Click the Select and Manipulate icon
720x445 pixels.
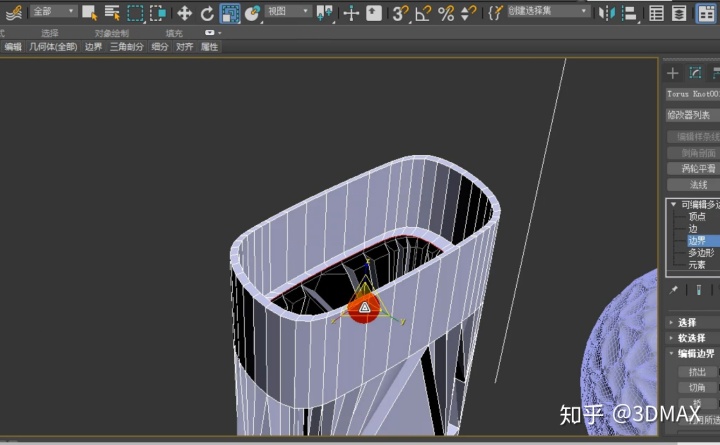point(351,13)
